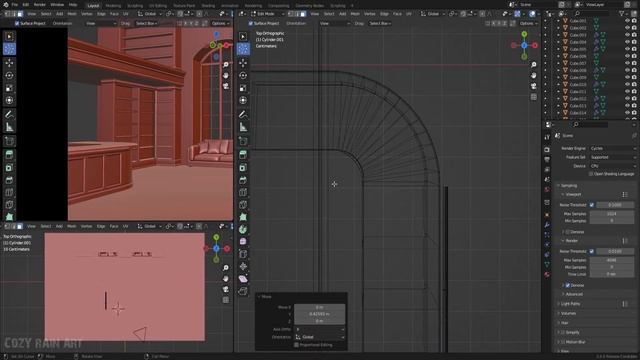
Task: Select the Bevel tool in main viewport
Action: [x=243, y=180]
